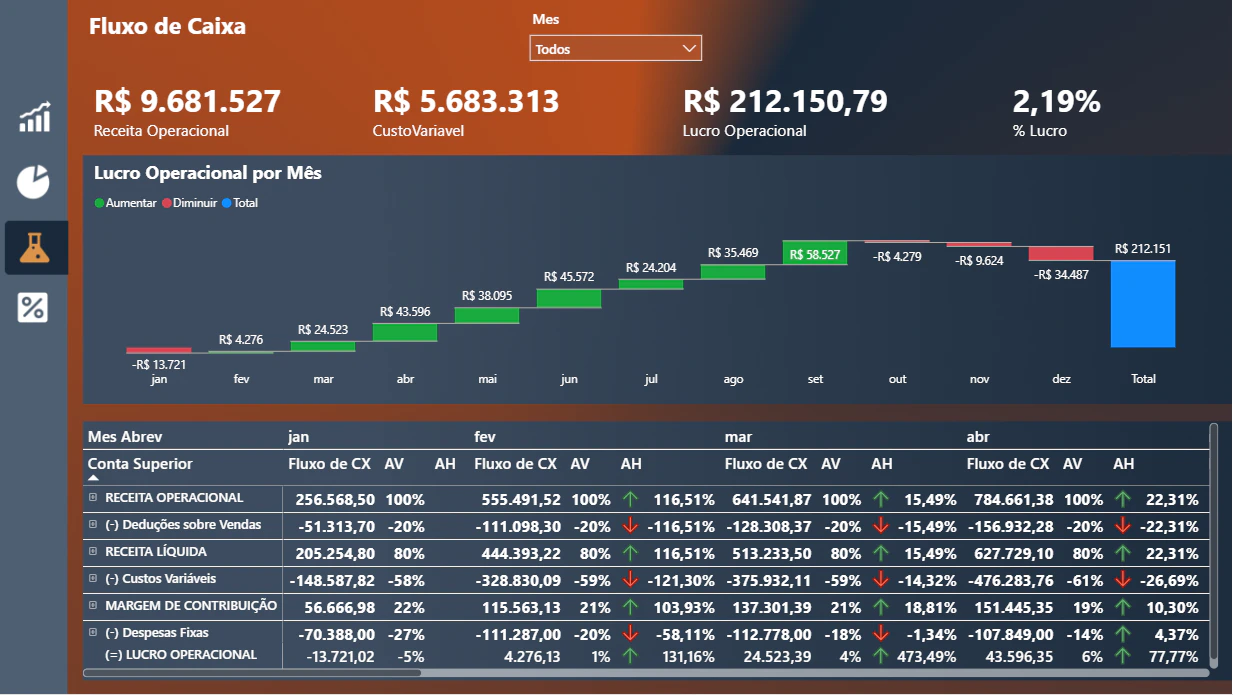Select the green abr bar labeled R$ 43.596
Image resolution: width=1233 pixels, height=695 pixels.
pyautogui.click(x=405, y=332)
